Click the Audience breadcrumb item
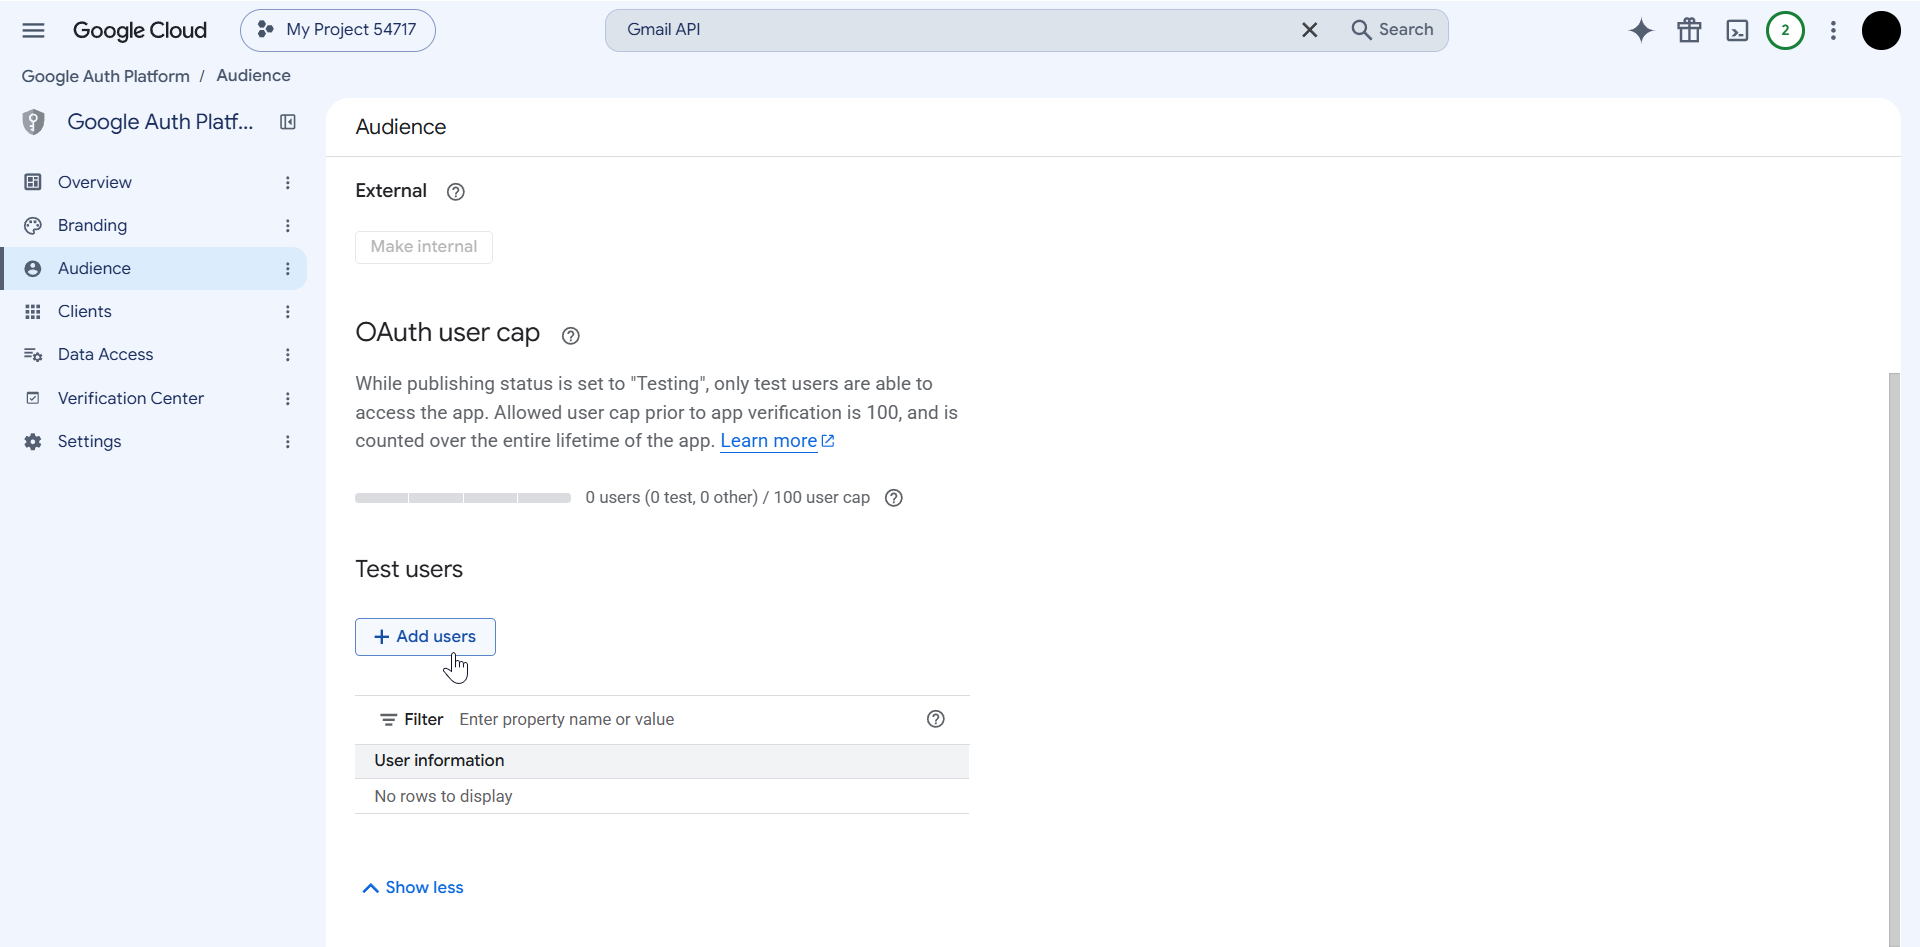 point(253,76)
